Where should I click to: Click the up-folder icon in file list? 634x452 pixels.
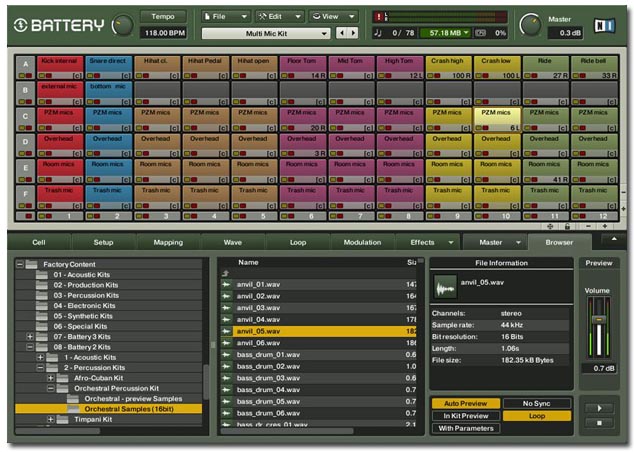(226, 274)
